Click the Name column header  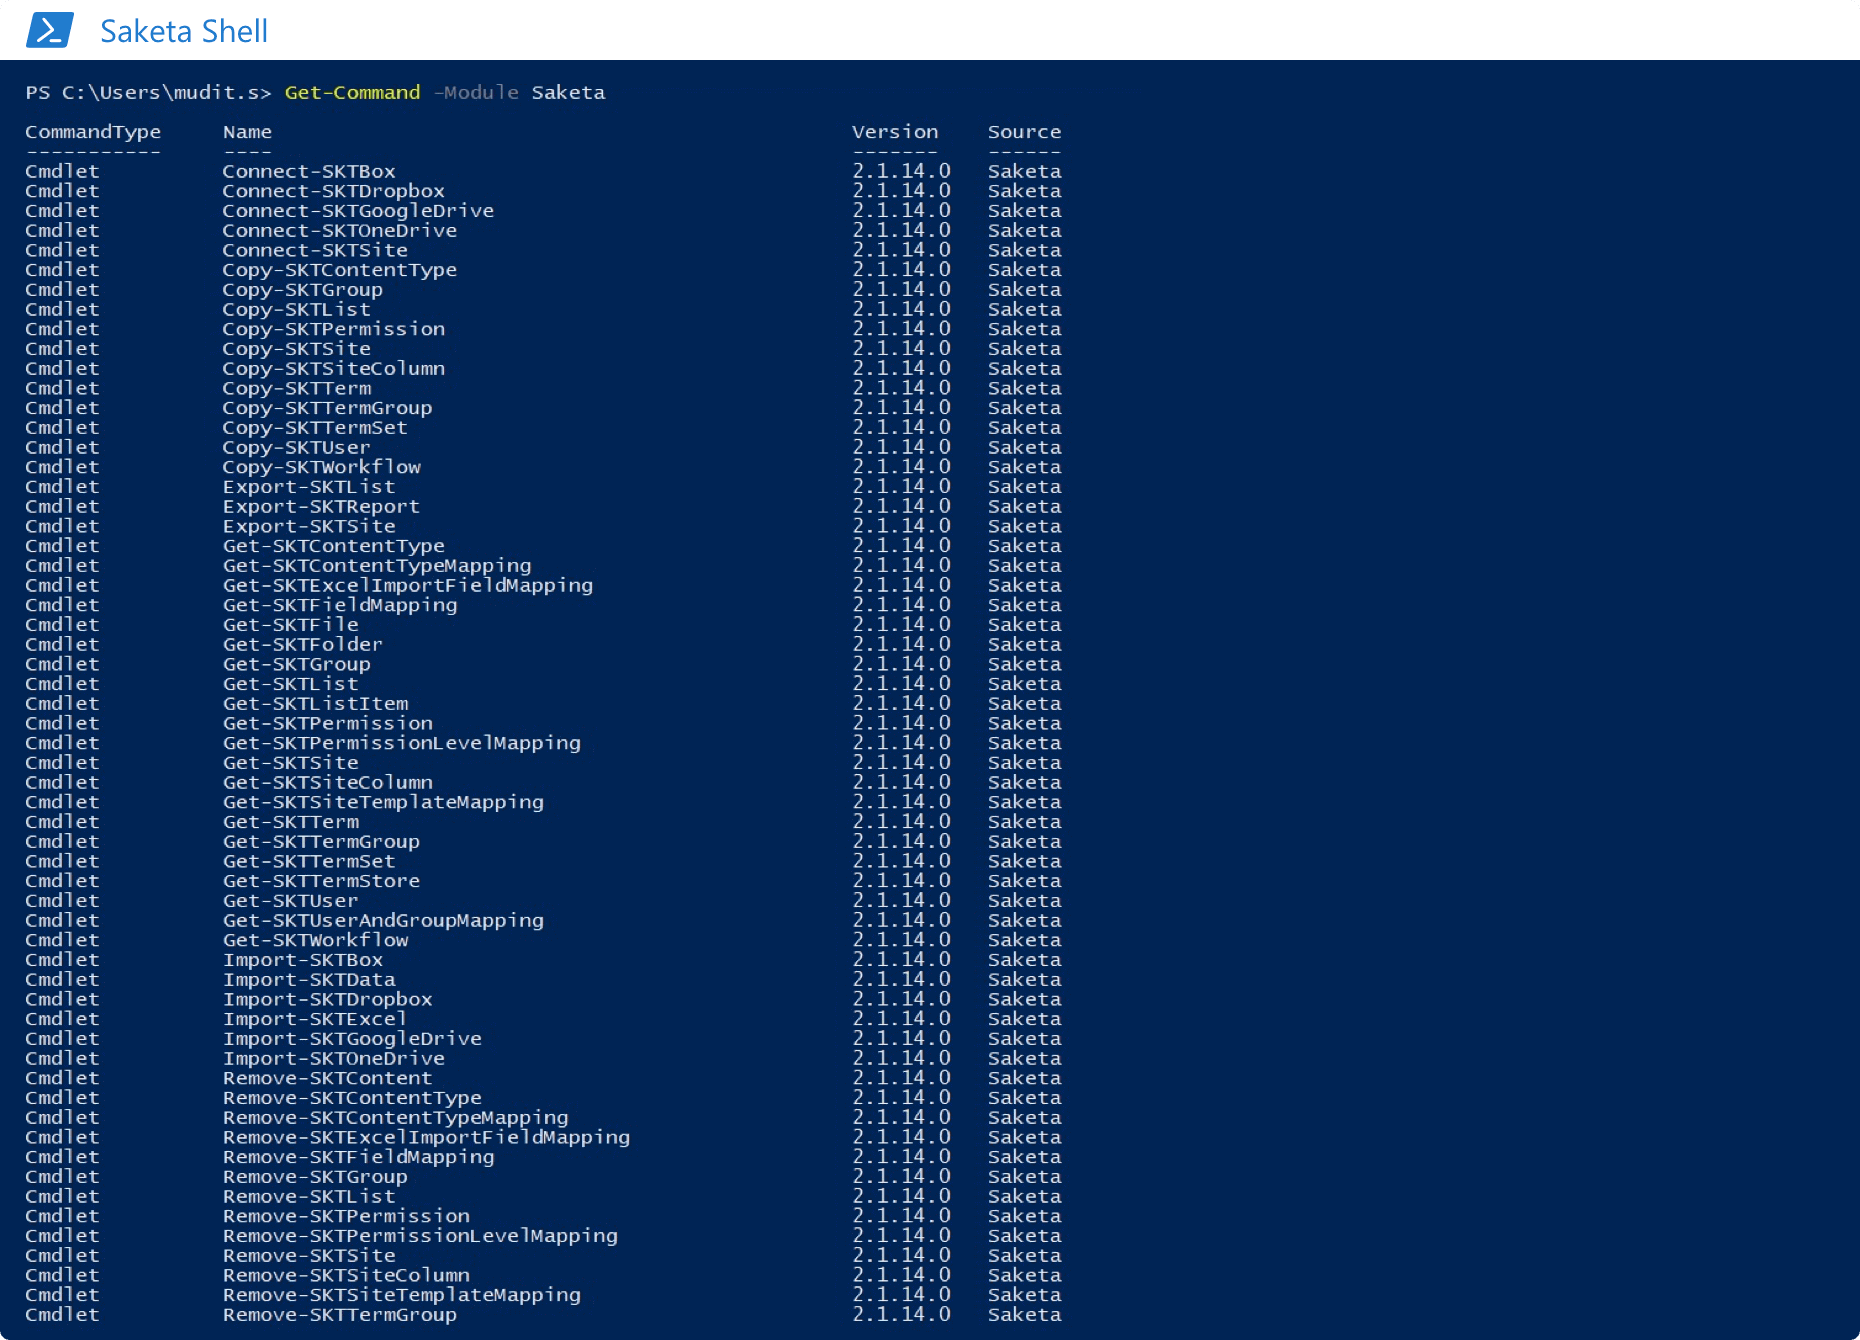click(x=245, y=131)
